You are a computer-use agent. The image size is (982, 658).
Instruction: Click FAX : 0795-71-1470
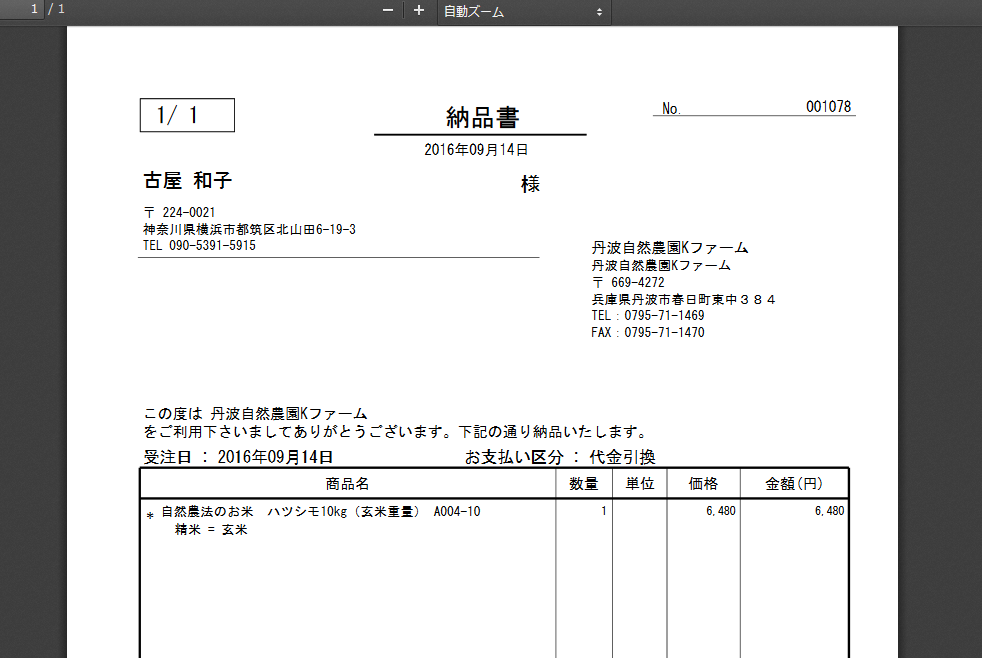coord(648,332)
